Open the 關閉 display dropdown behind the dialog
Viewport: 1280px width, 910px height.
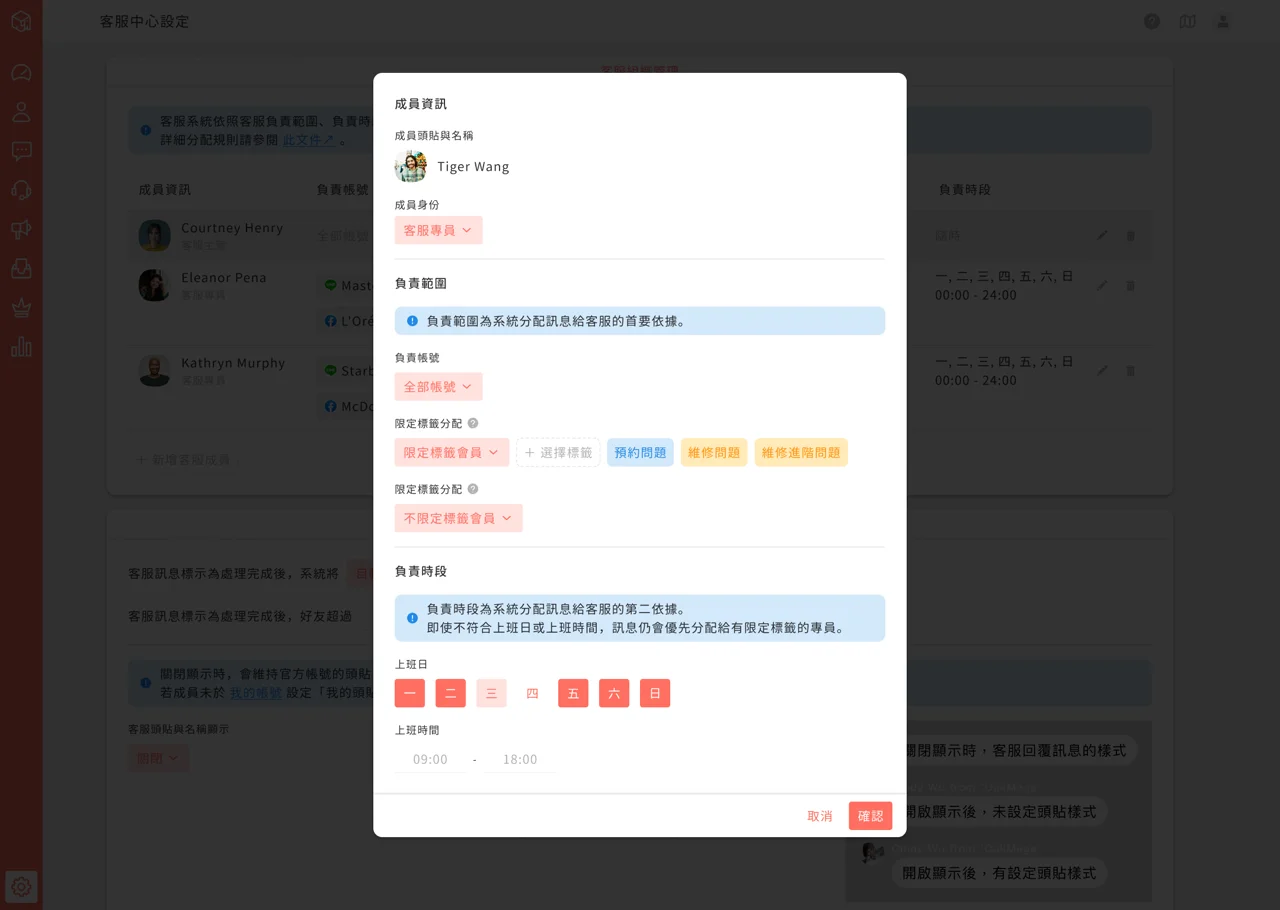(158, 758)
